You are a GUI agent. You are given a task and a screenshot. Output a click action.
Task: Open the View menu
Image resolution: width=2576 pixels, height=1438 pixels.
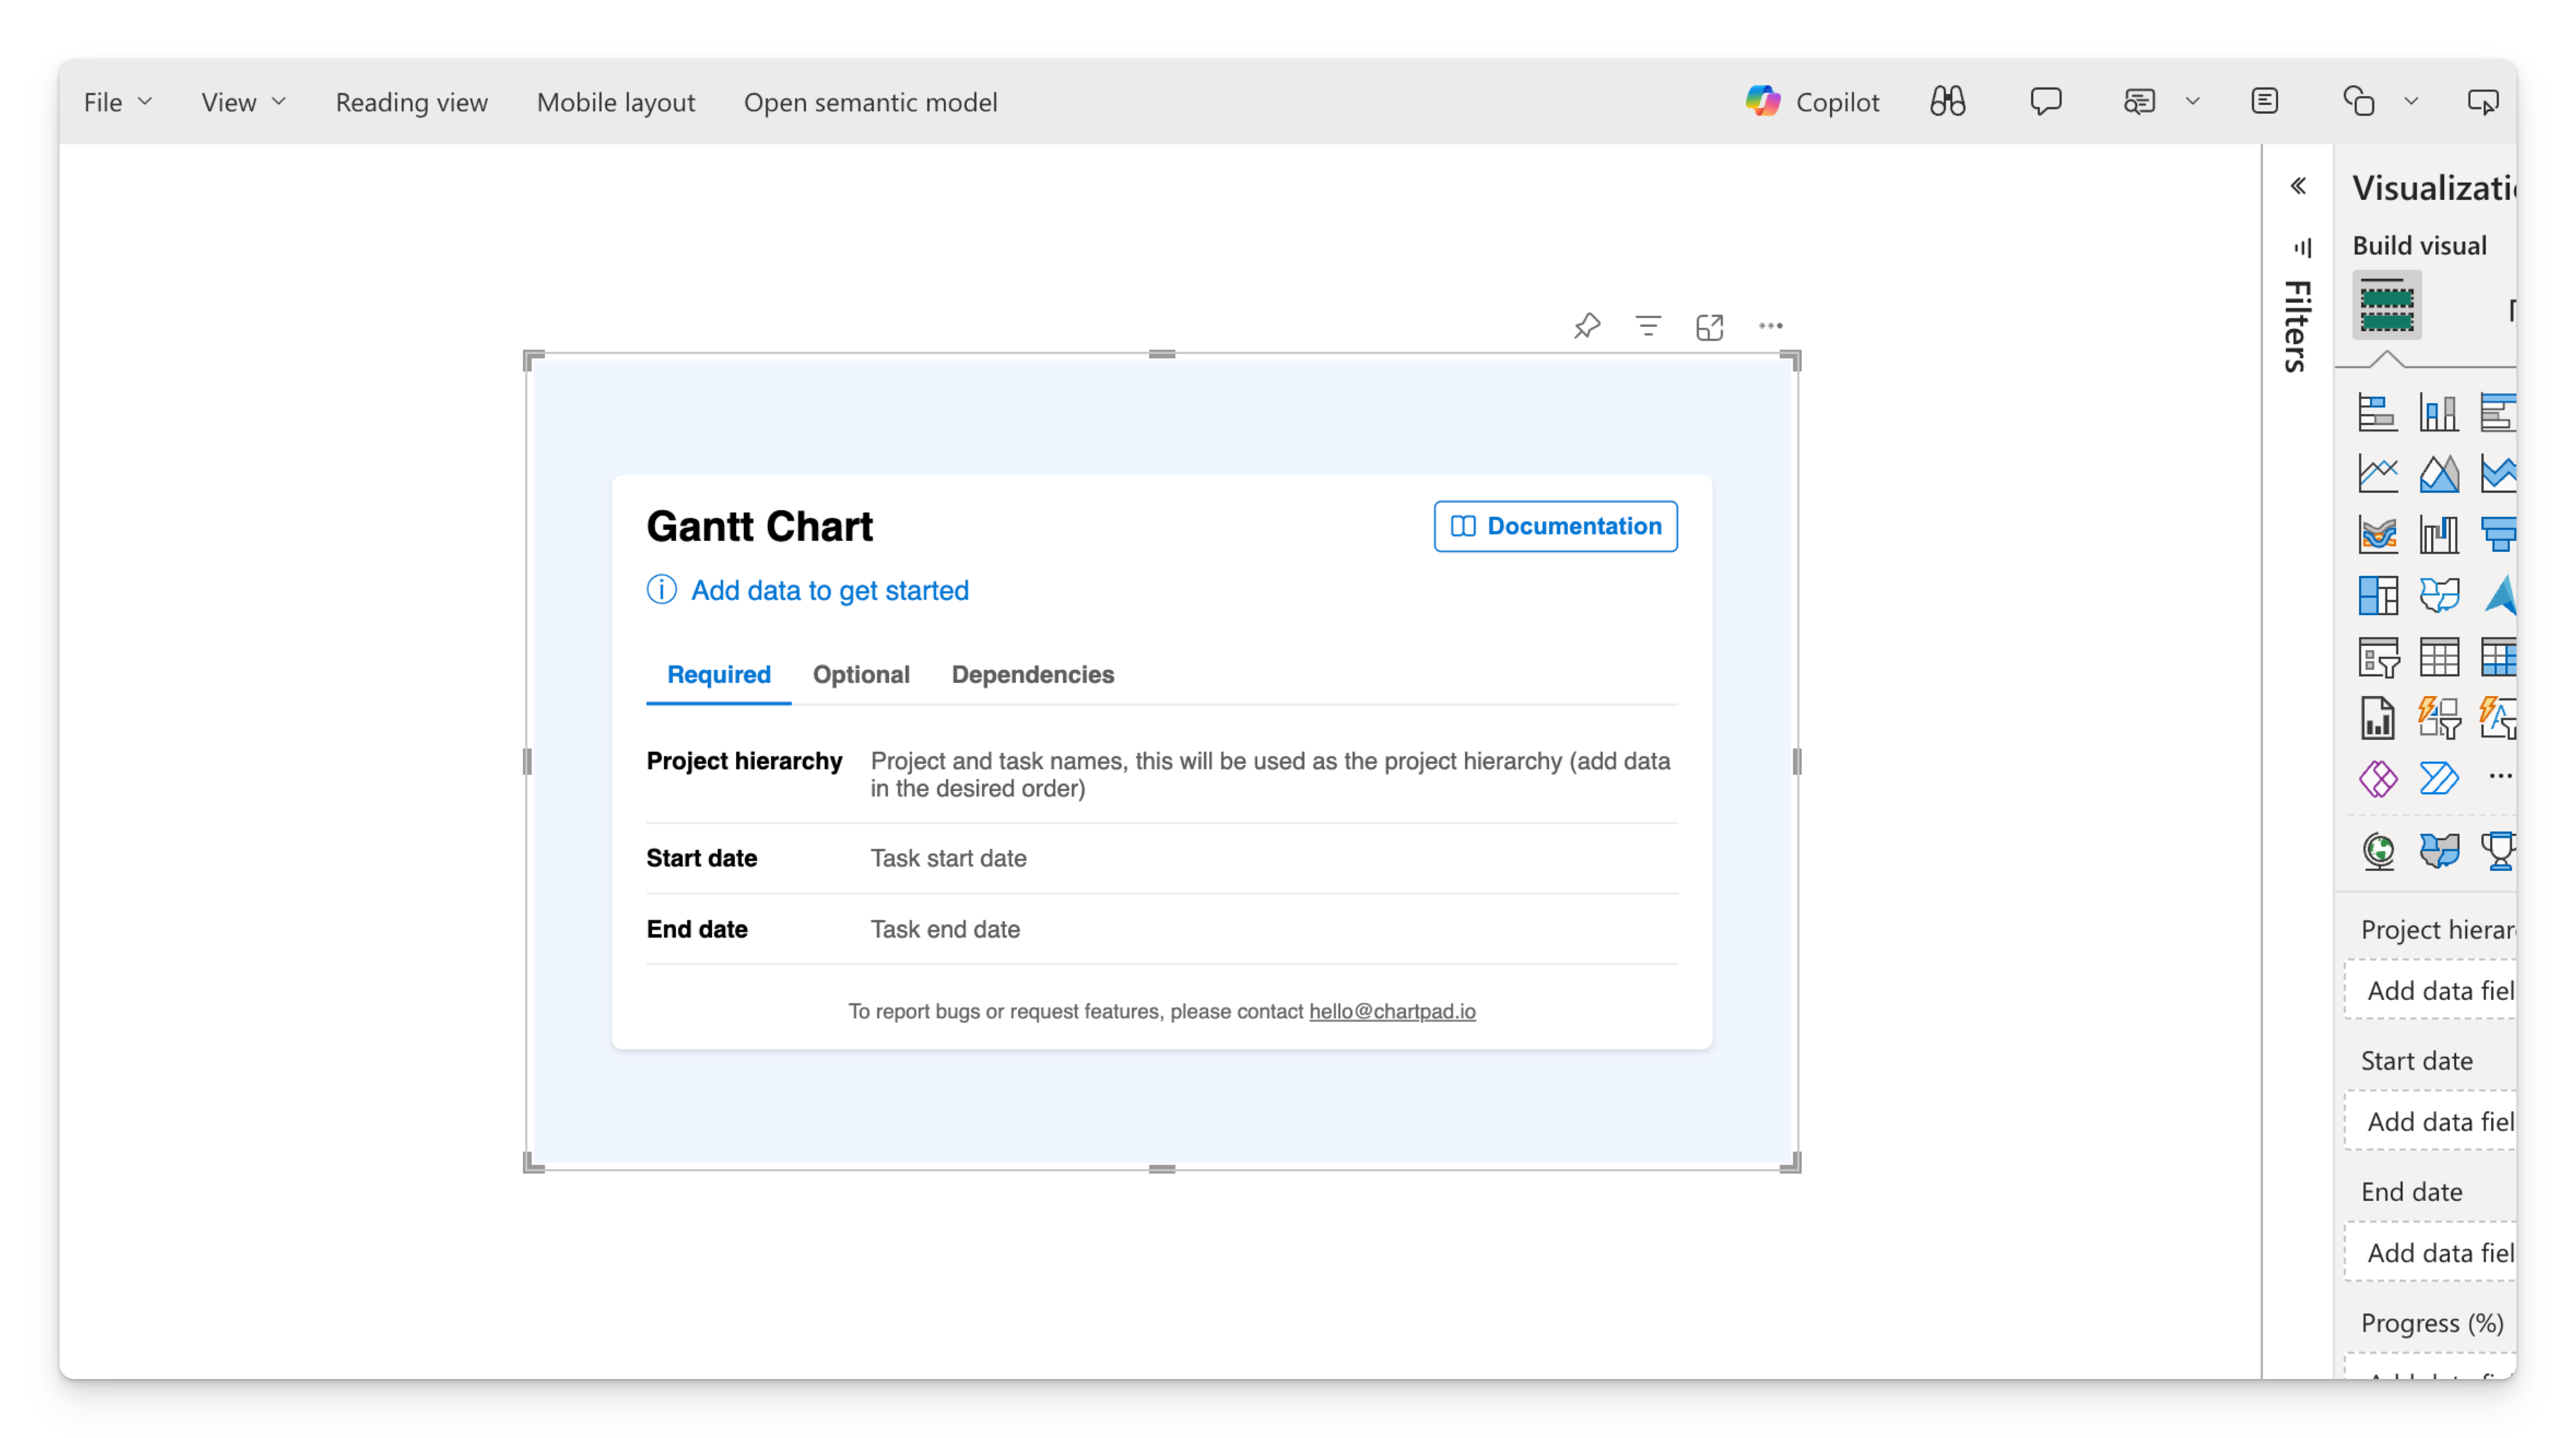243,102
